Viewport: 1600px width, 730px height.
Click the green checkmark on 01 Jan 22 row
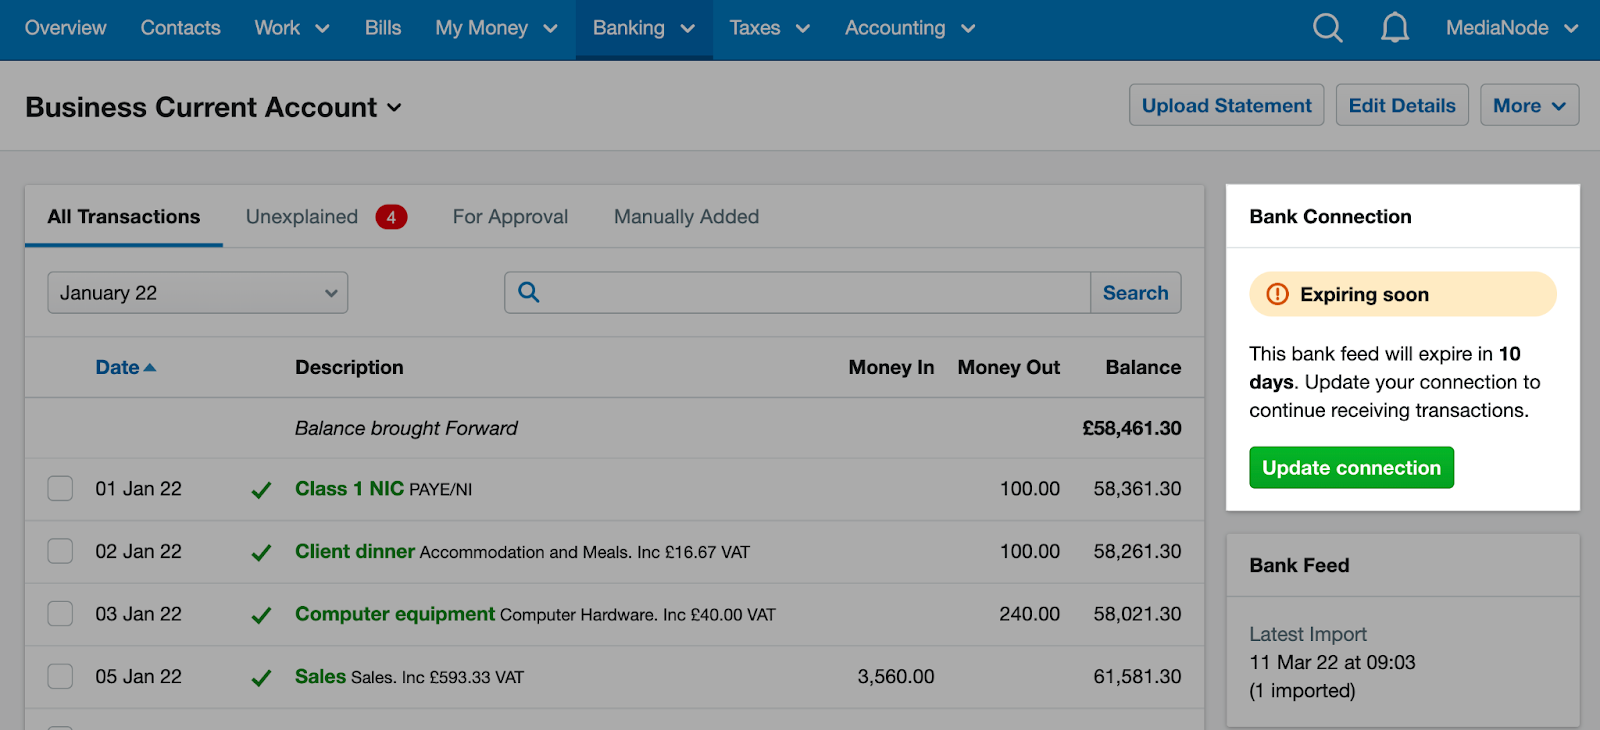coord(261,490)
